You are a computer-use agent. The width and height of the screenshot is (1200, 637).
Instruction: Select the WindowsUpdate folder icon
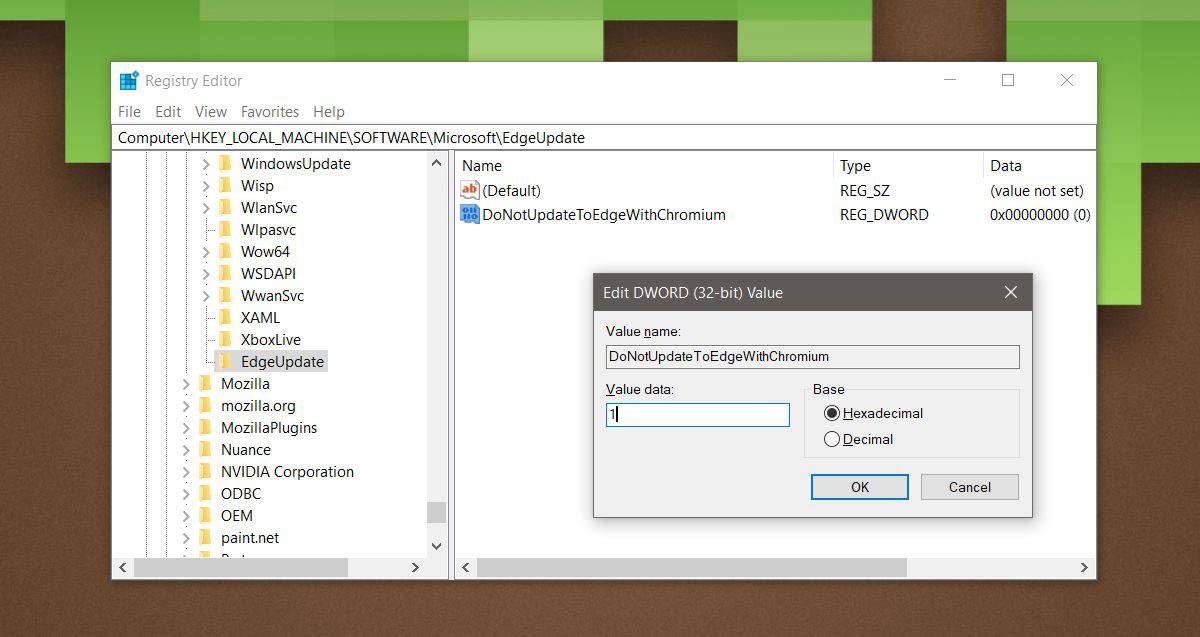pos(225,163)
